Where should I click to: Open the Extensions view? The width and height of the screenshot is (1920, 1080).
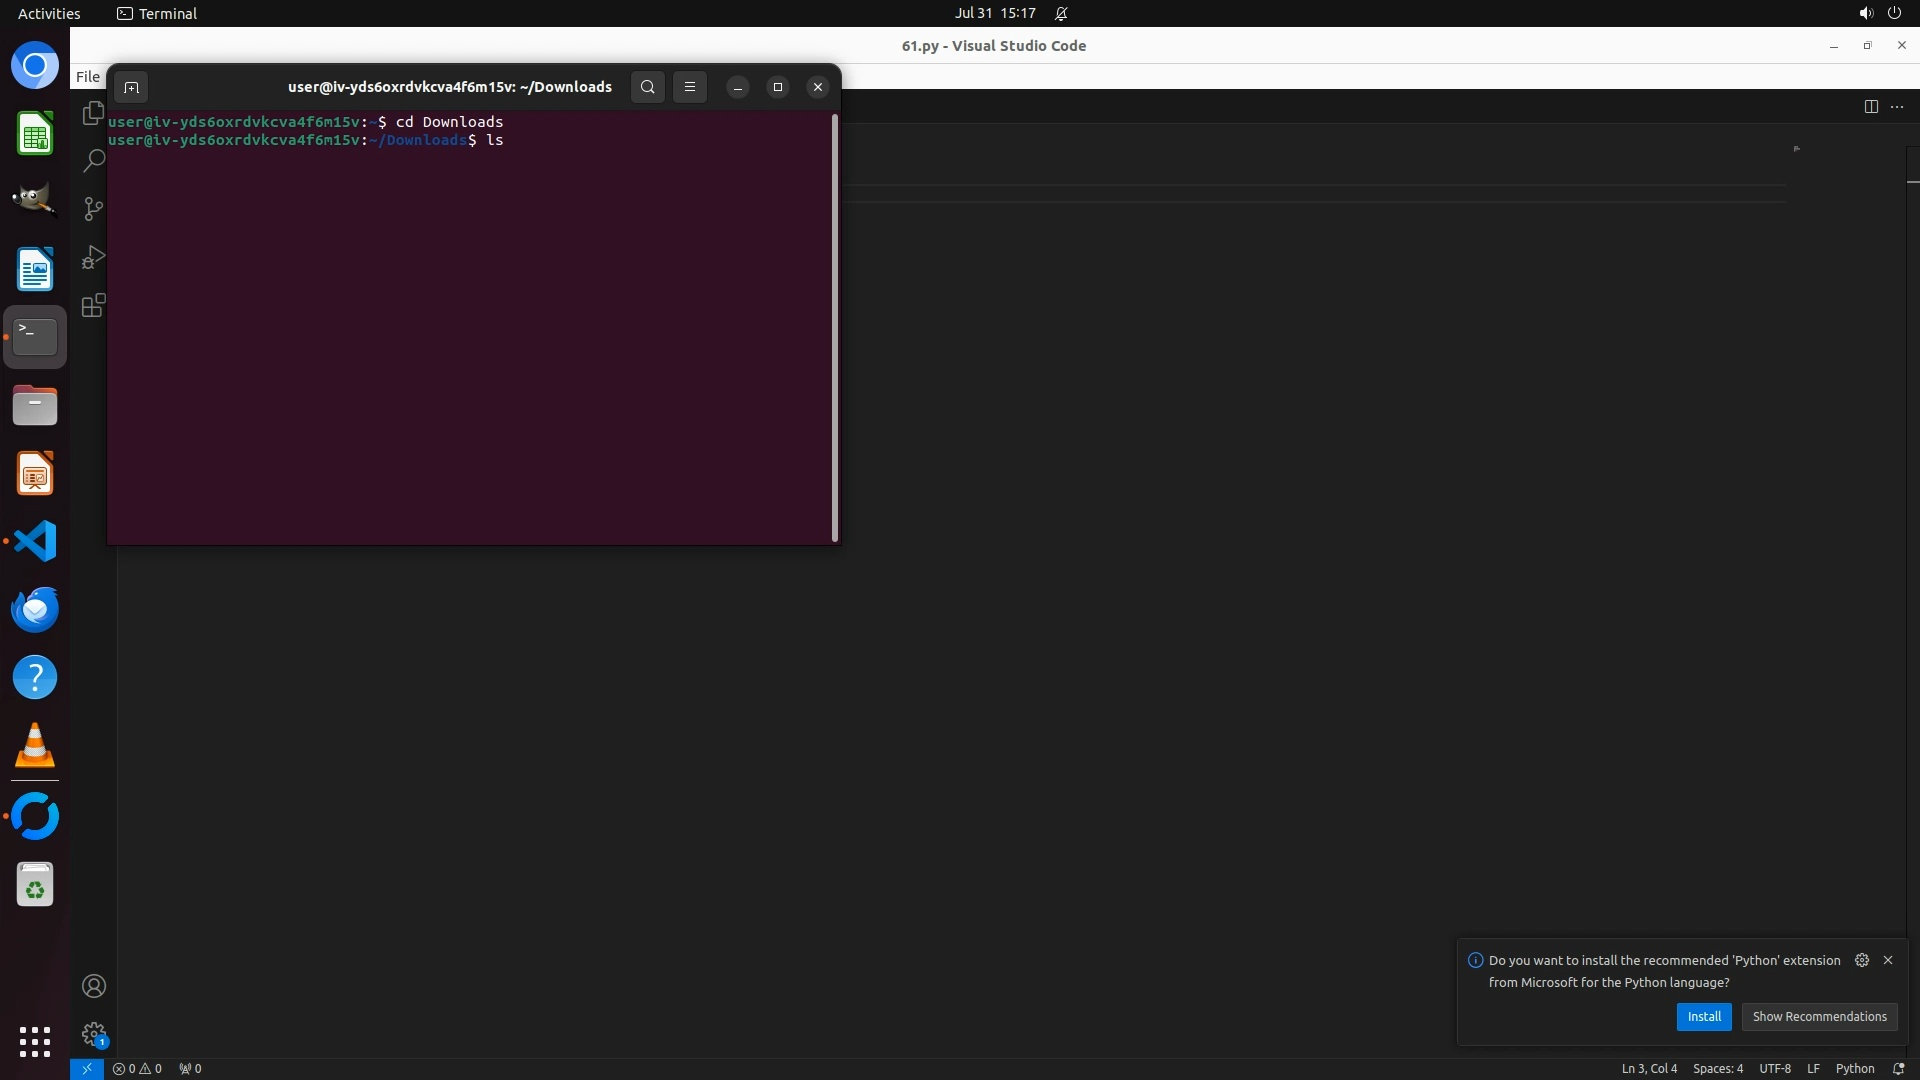pos(93,306)
